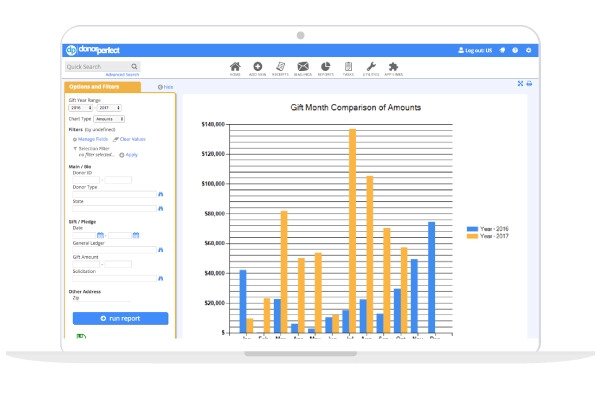Open the App Links puzzle icon

click(393, 67)
